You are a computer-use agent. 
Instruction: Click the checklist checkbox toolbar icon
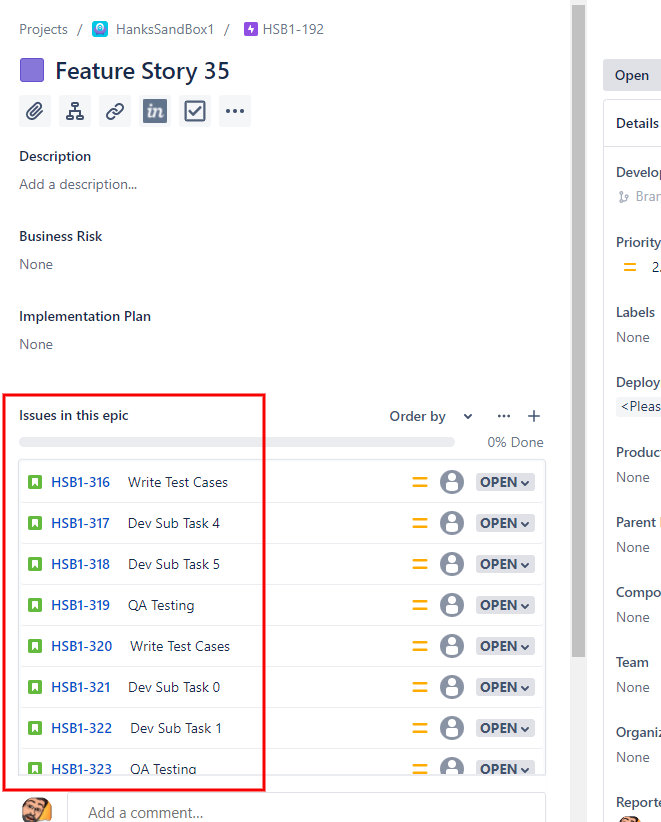click(x=194, y=111)
